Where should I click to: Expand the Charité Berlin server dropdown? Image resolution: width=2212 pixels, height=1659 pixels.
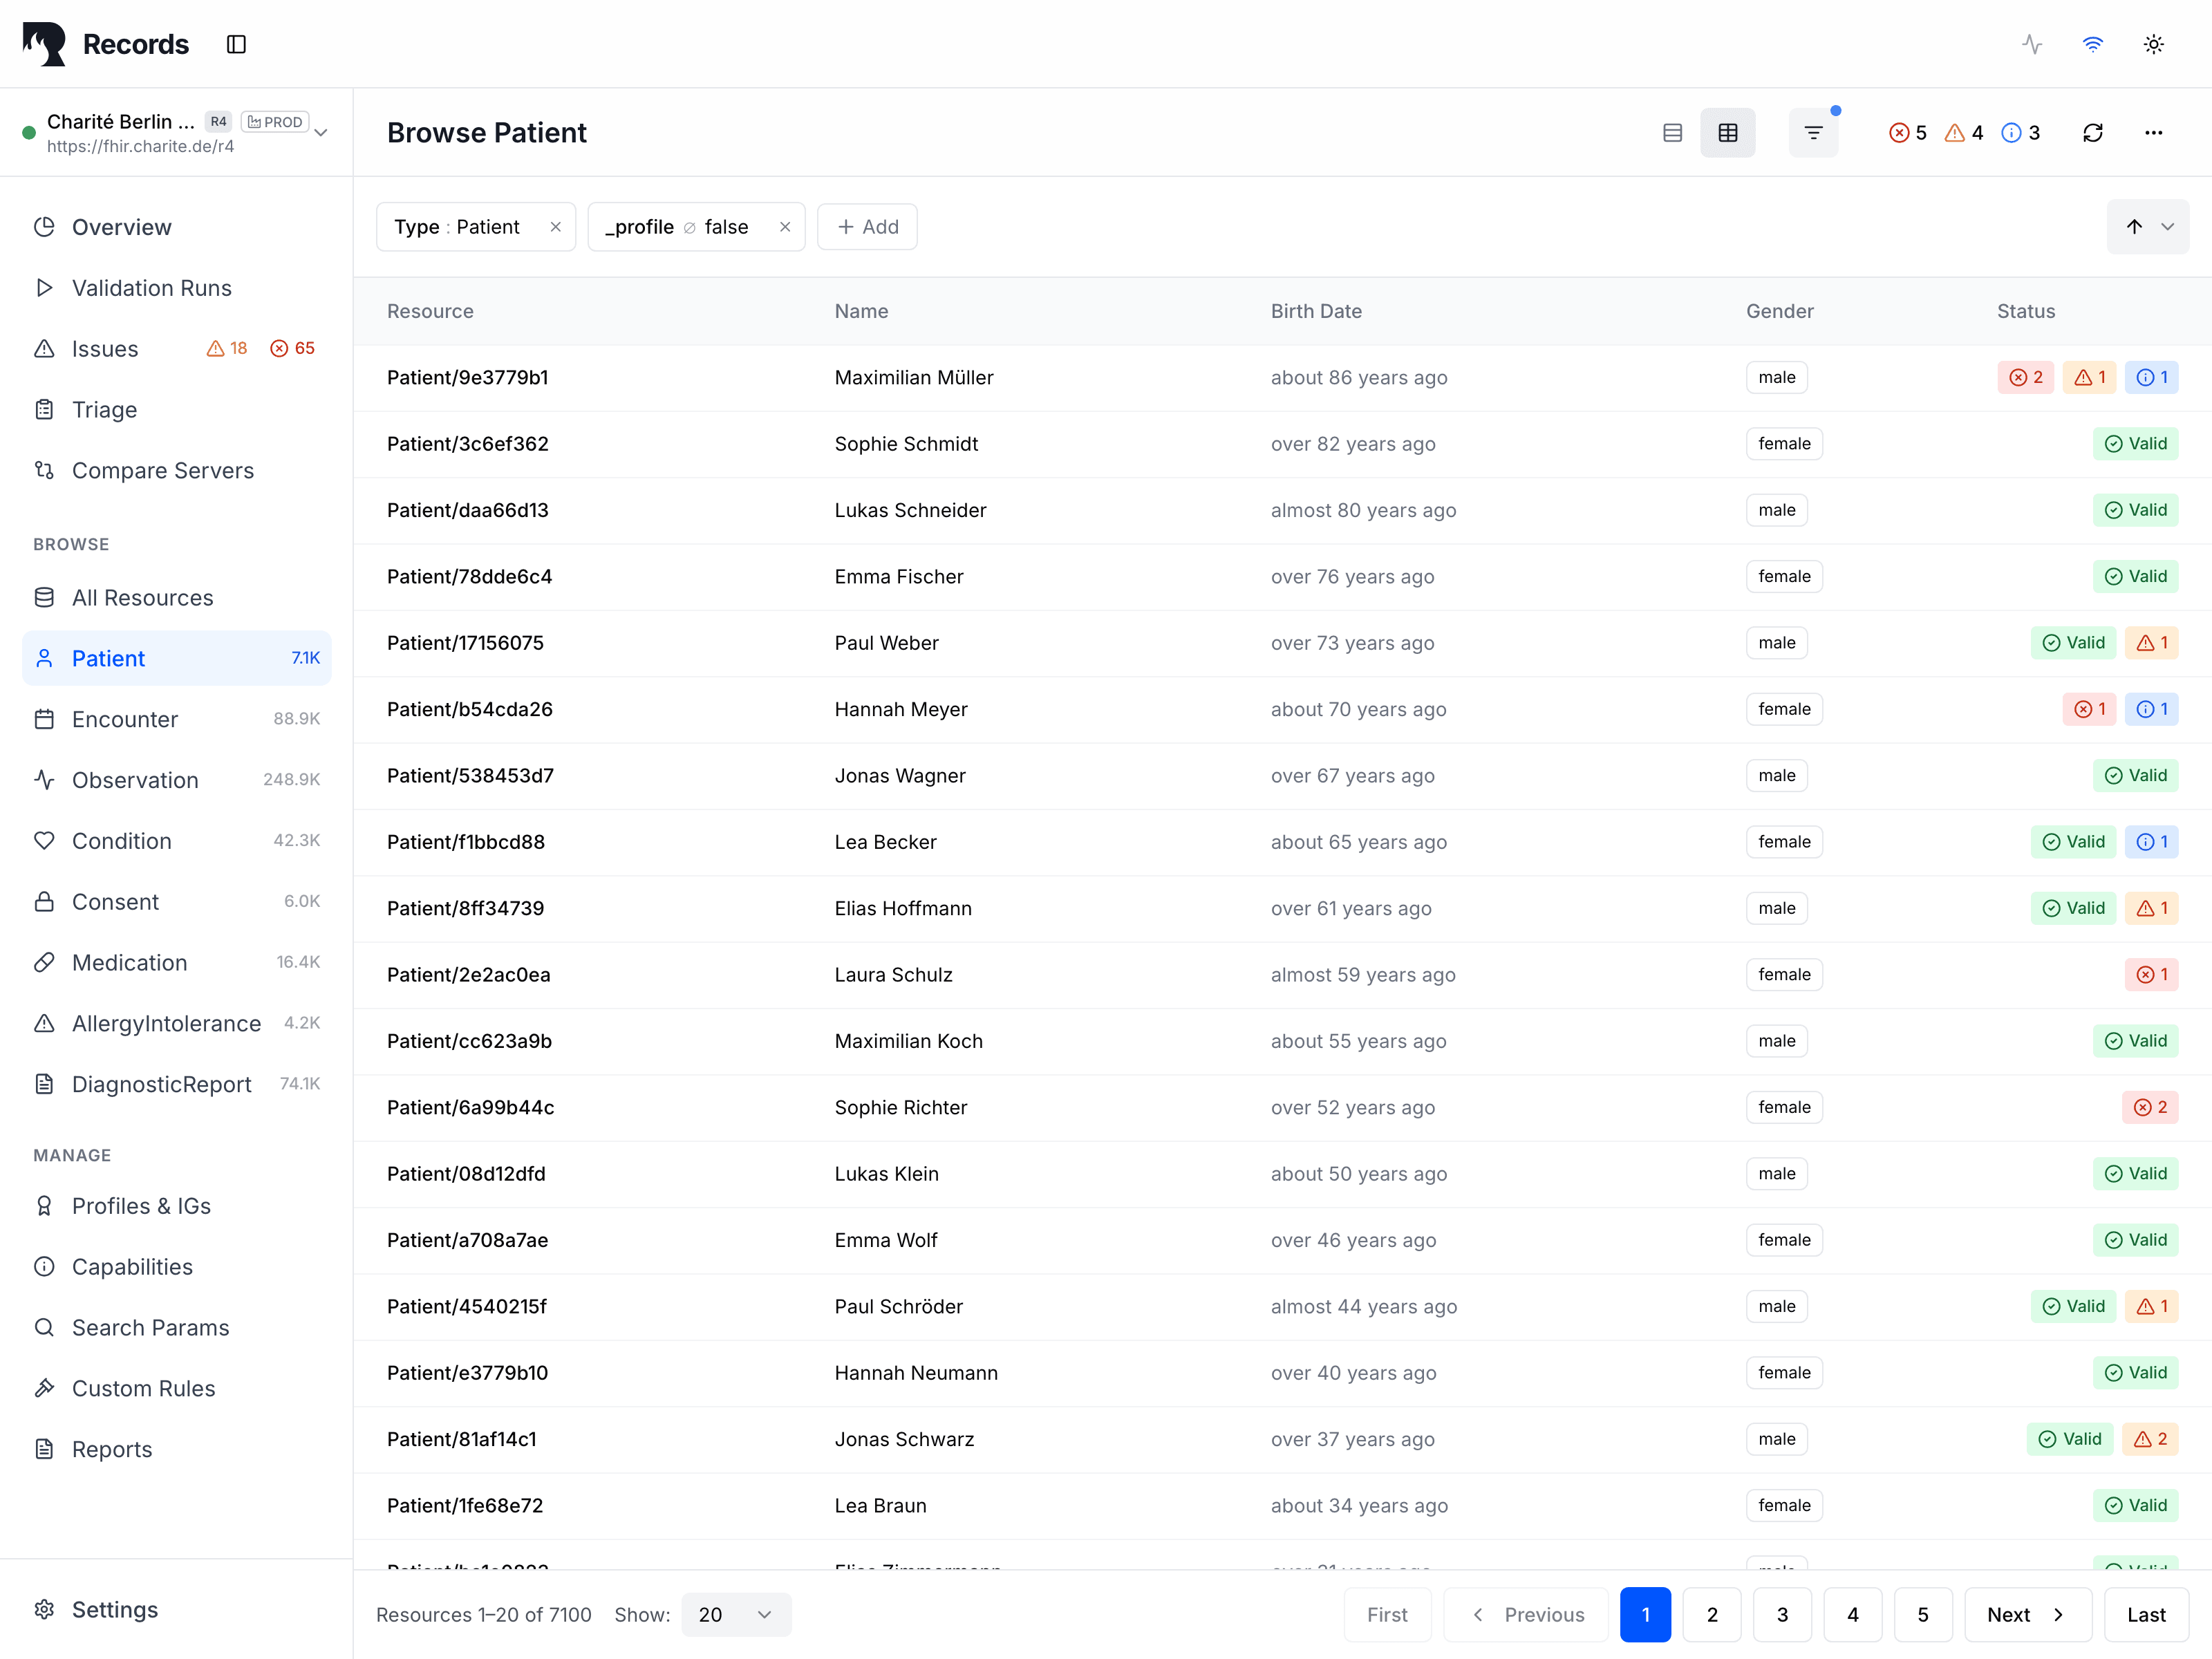coord(321,133)
